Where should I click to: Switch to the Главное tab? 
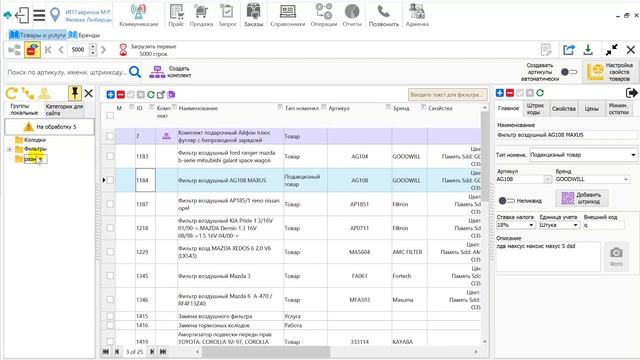[508, 109]
